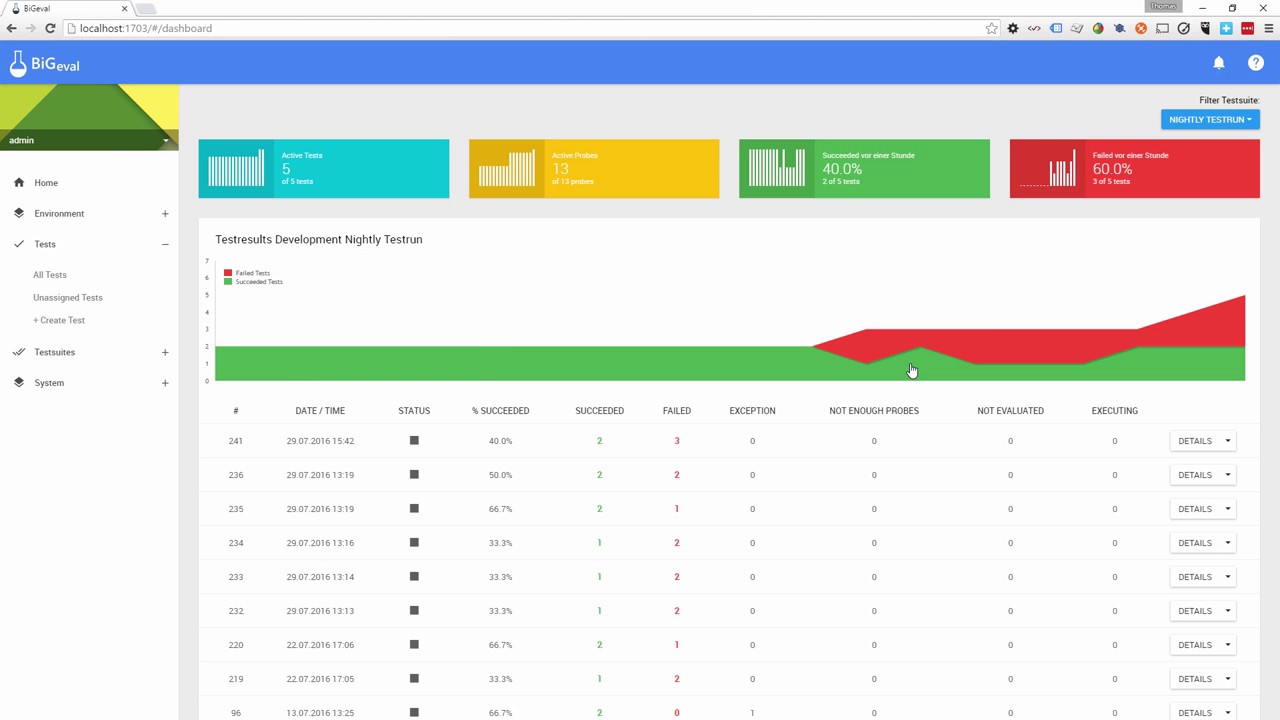Reload the page with browser refresh icon
1280x720 pixels.
pyautogui.click(x=50, y=28)
